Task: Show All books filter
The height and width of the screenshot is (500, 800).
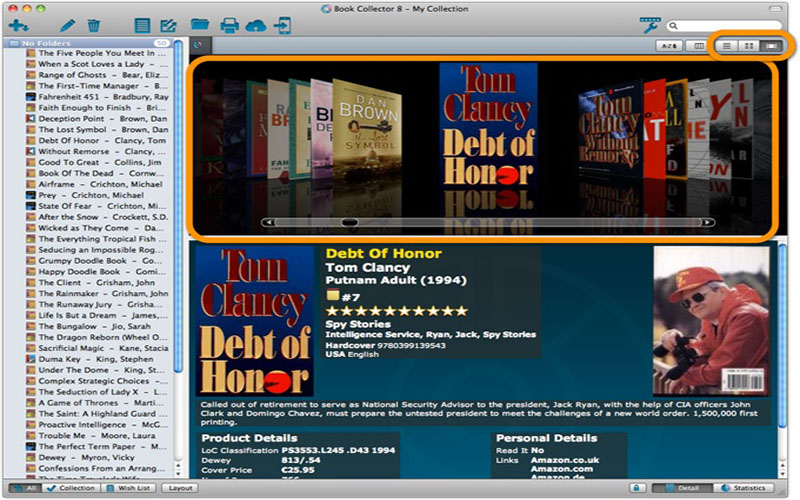Action: coord(25,488)
